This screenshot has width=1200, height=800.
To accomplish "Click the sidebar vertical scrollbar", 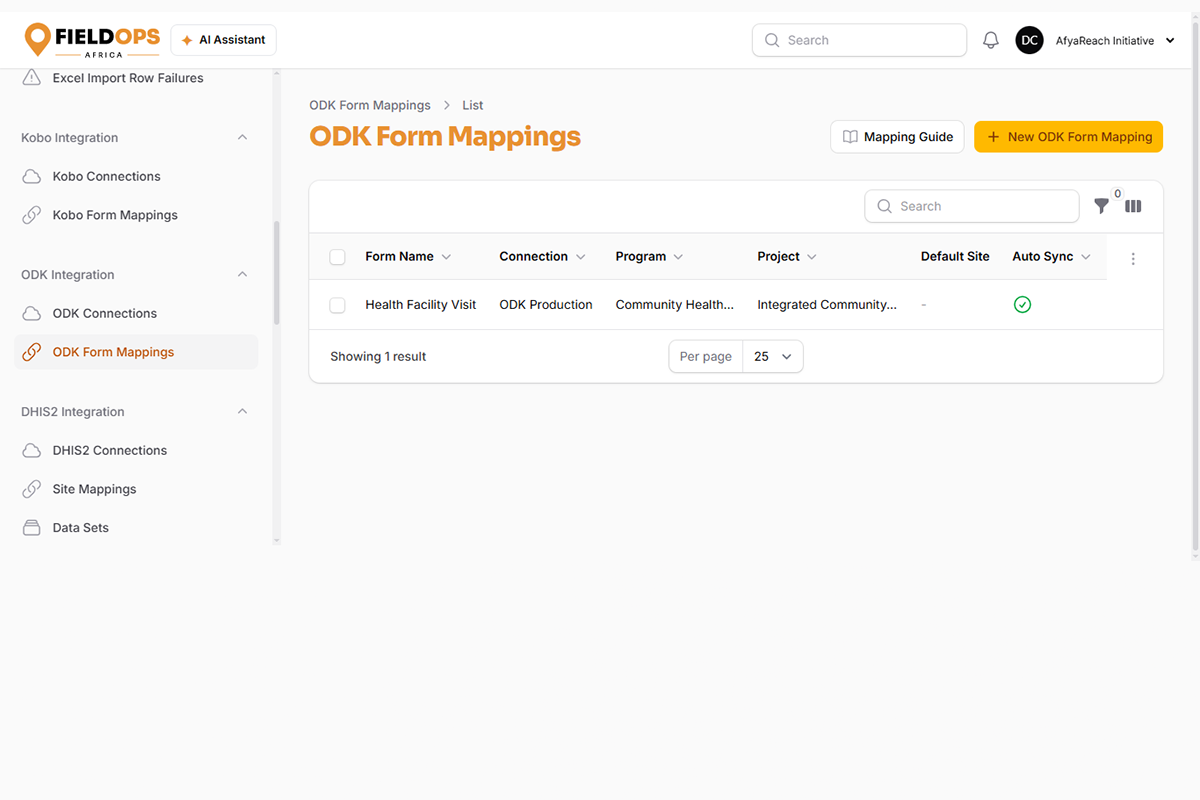I will pyautogui.click(x=277, y=273).
